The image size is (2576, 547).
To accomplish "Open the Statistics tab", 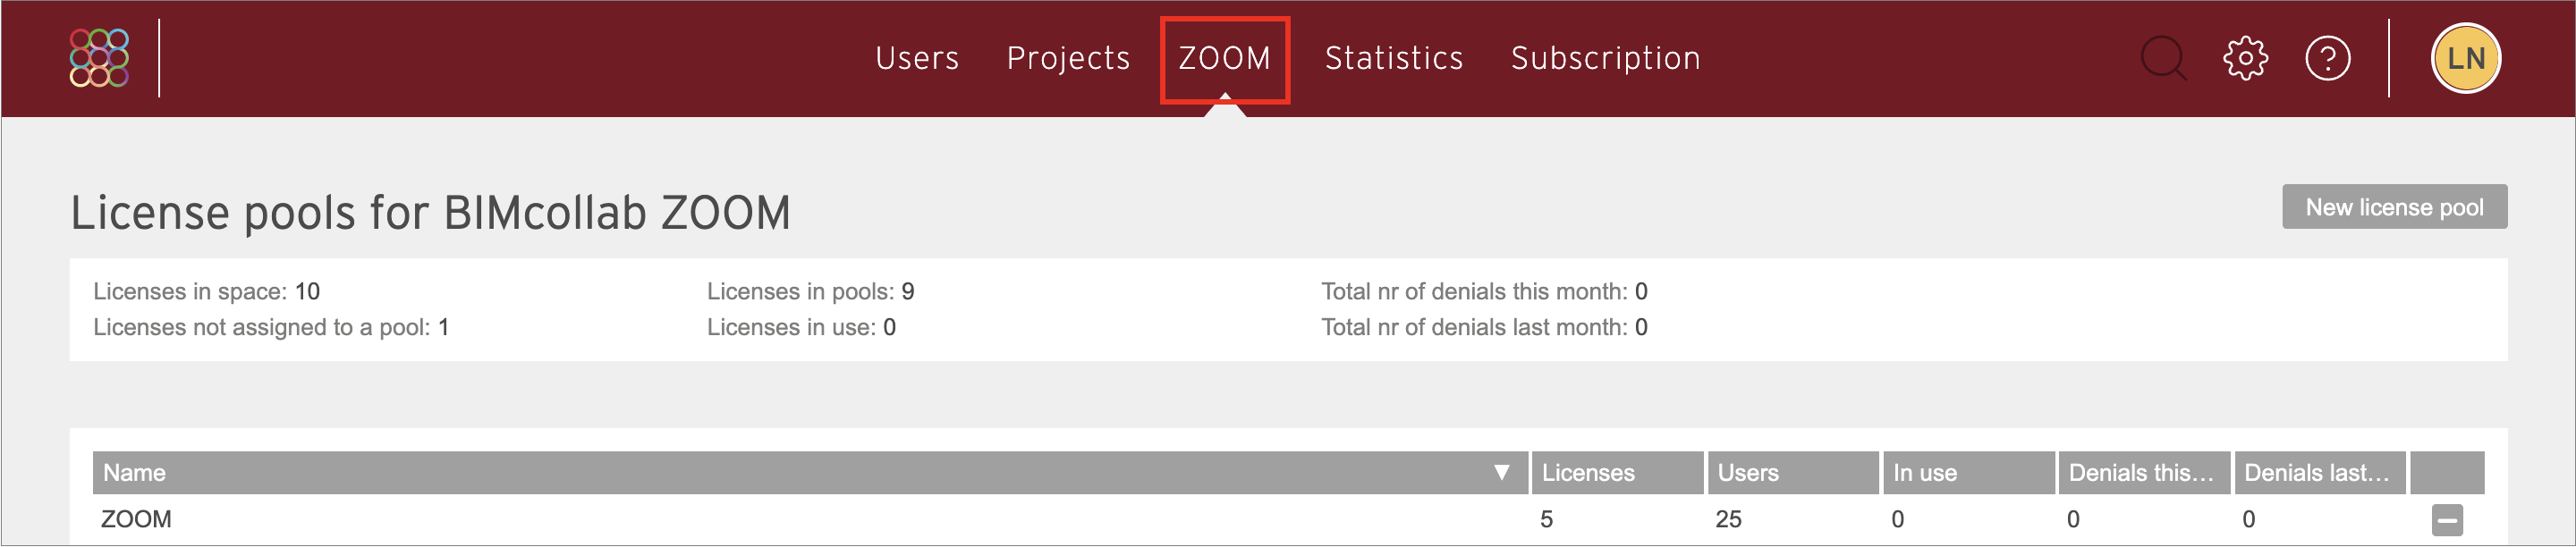I will click(x=1393, y=58).
